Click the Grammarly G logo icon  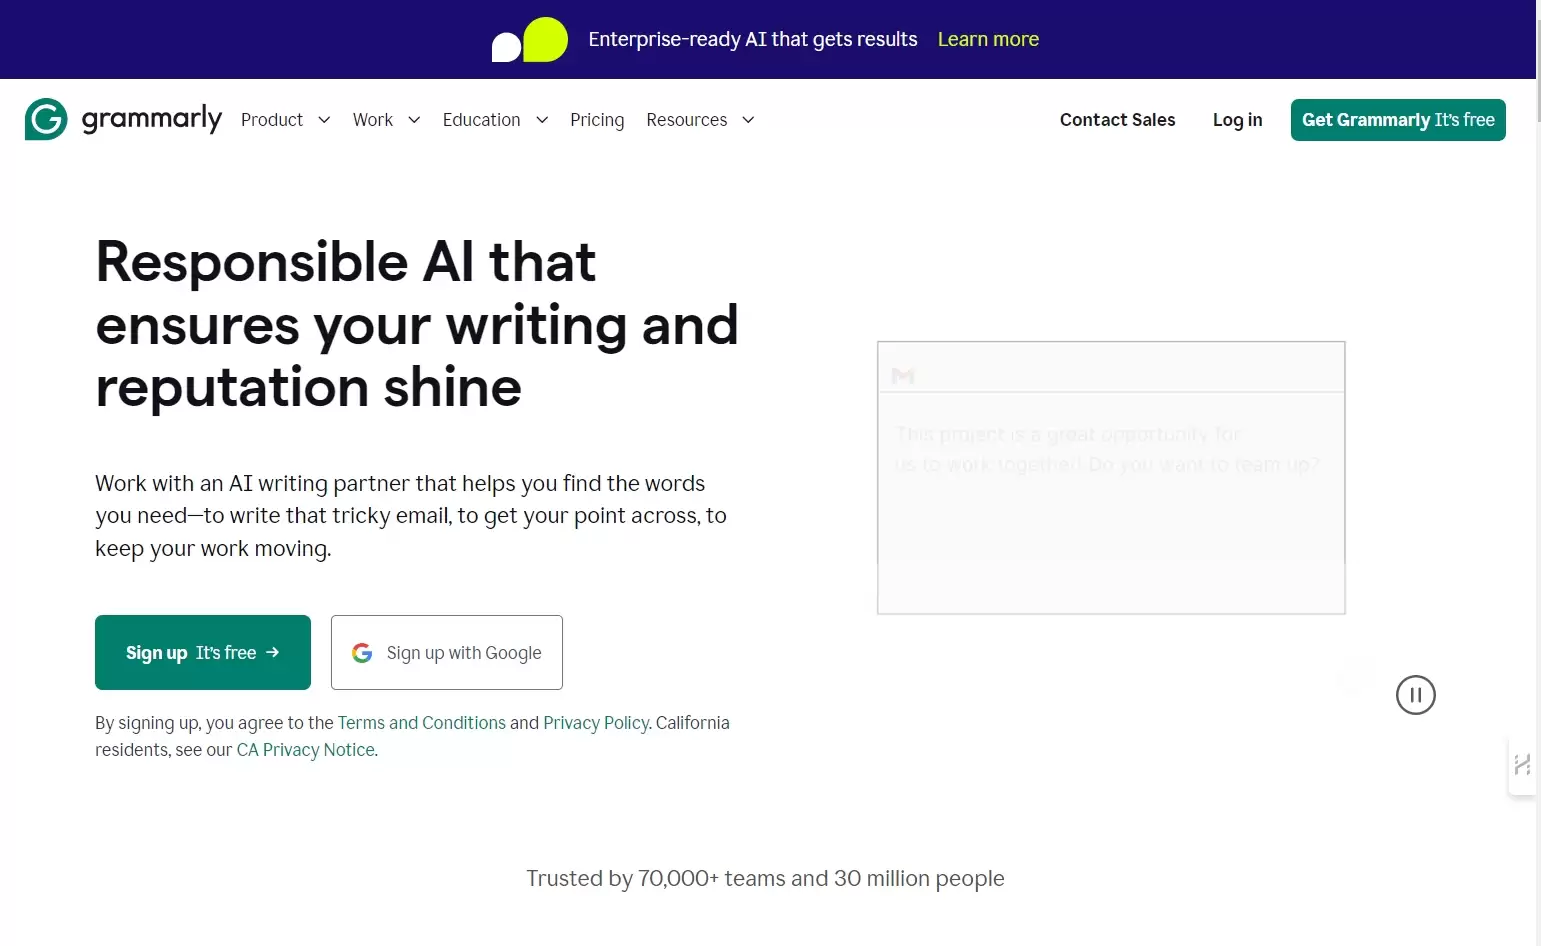coord(44,119)
